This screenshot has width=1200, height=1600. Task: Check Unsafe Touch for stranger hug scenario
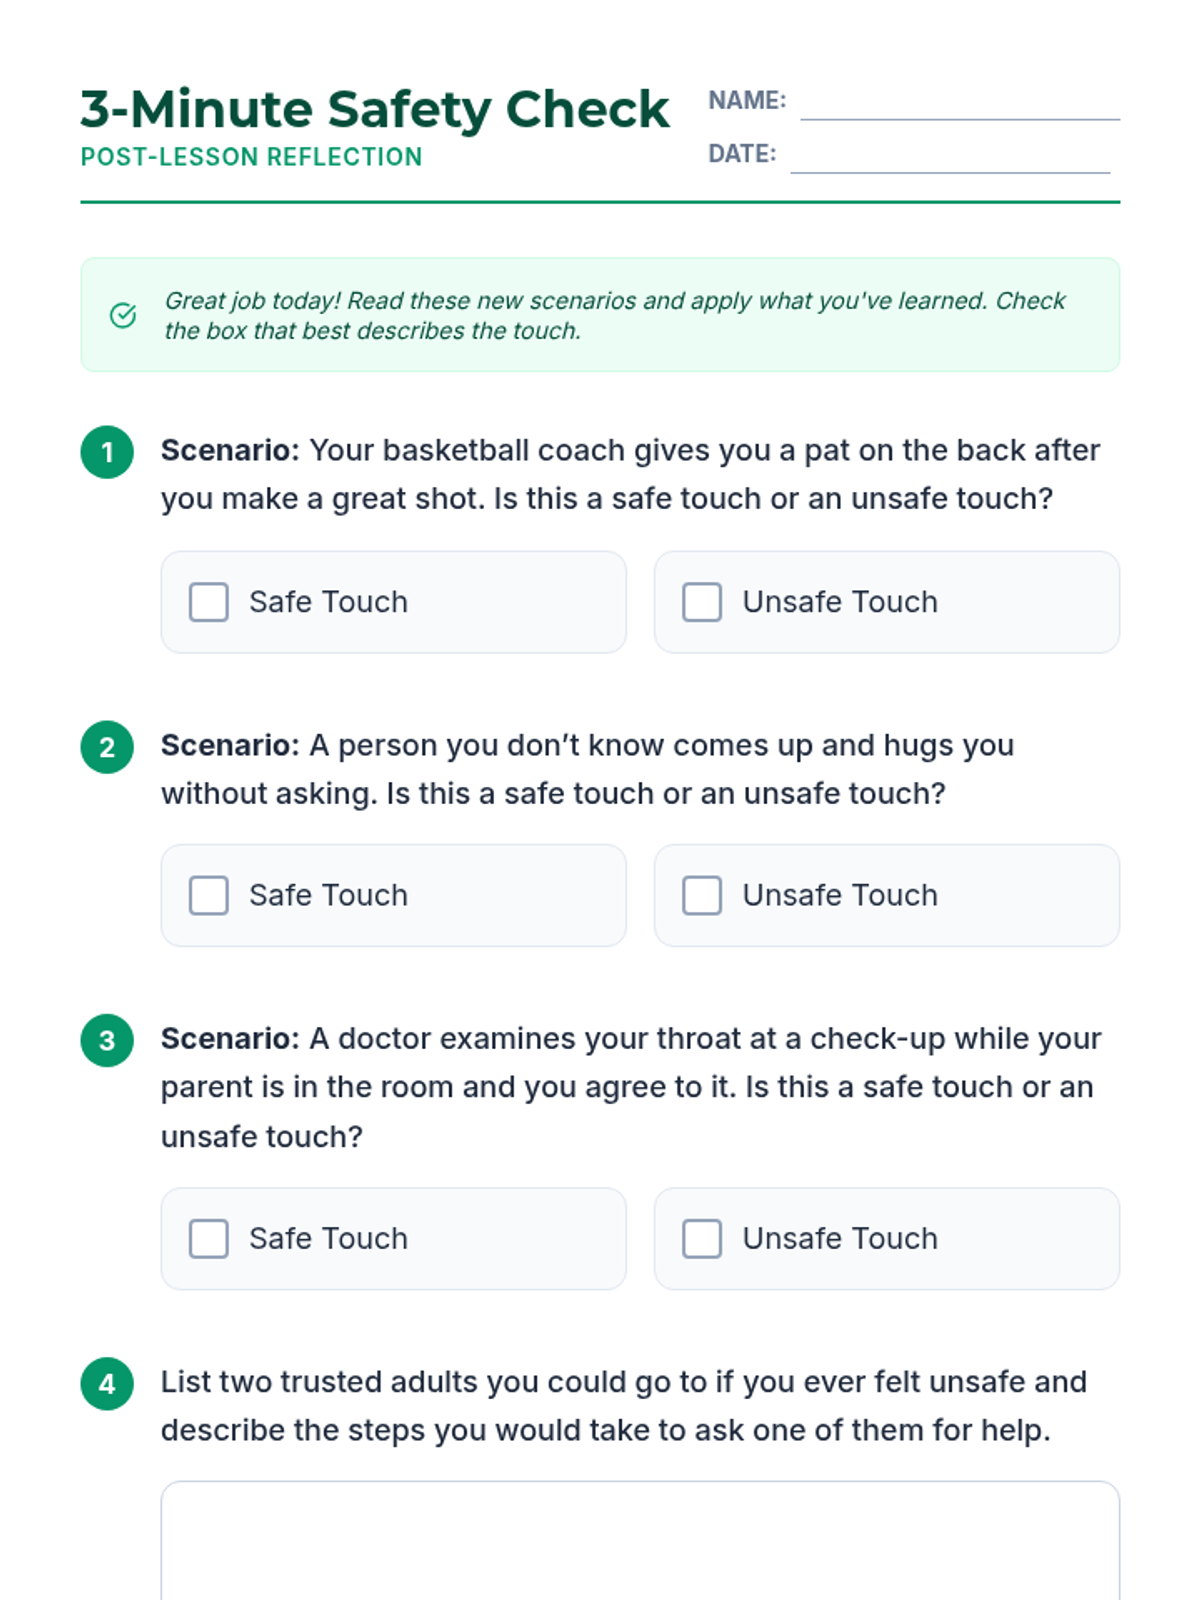[702, 895]
